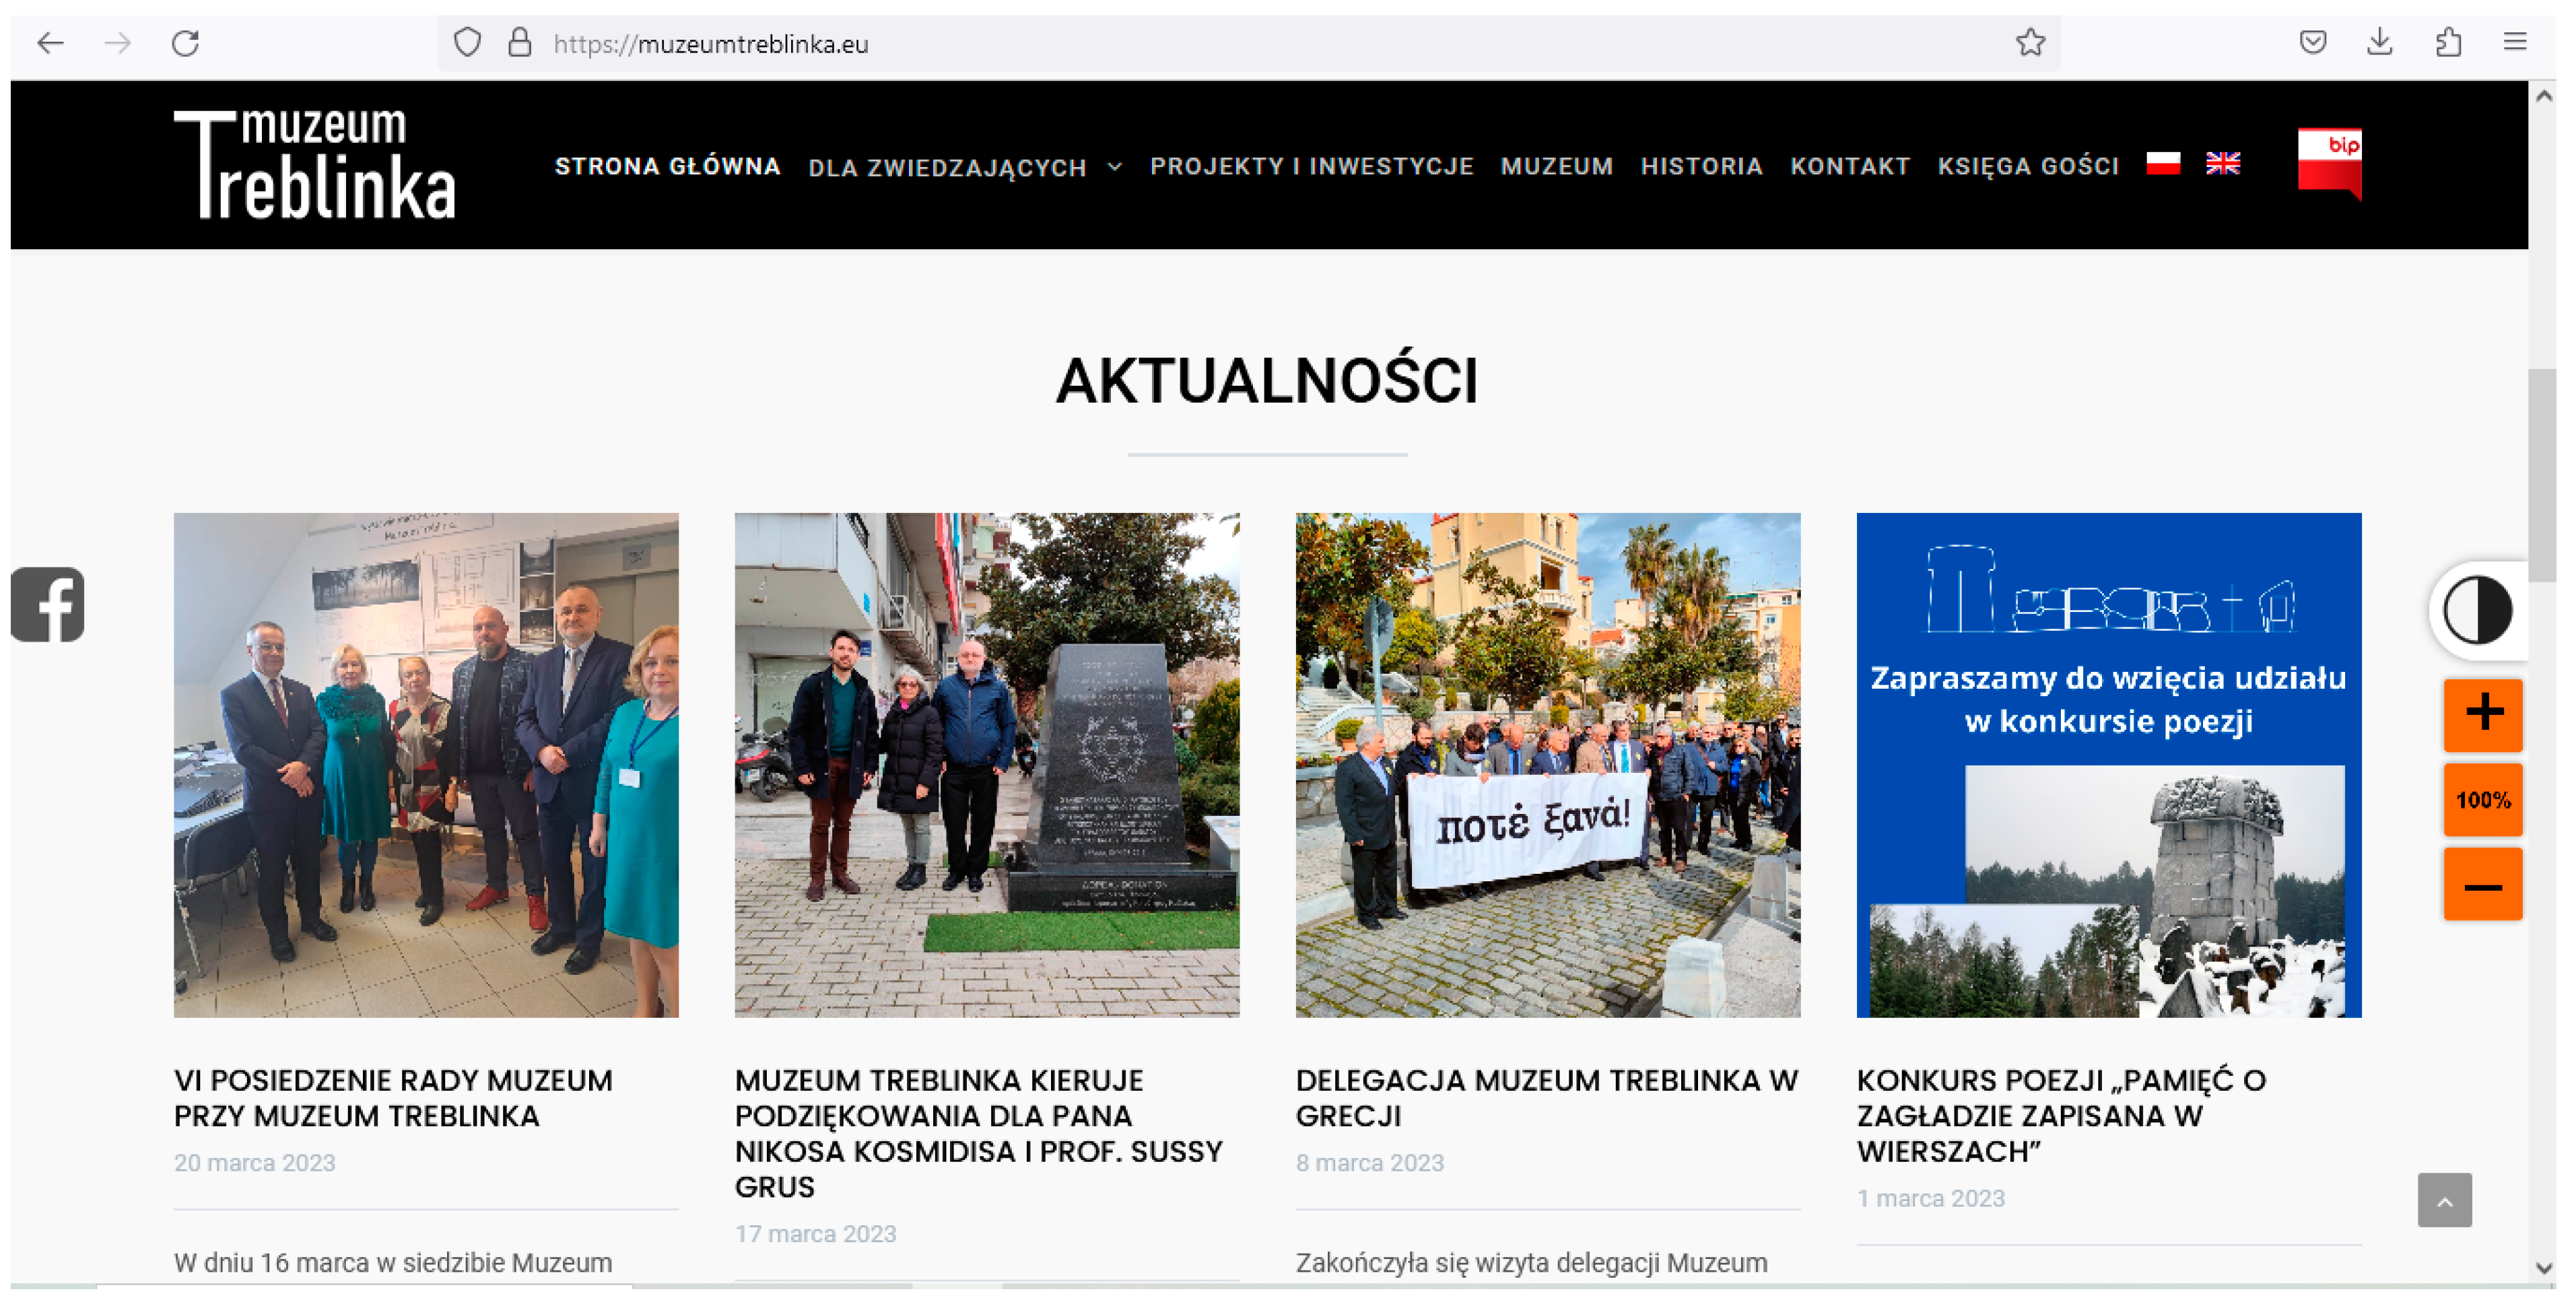Reset zoom with 100% button

[x=2483, y=800]
